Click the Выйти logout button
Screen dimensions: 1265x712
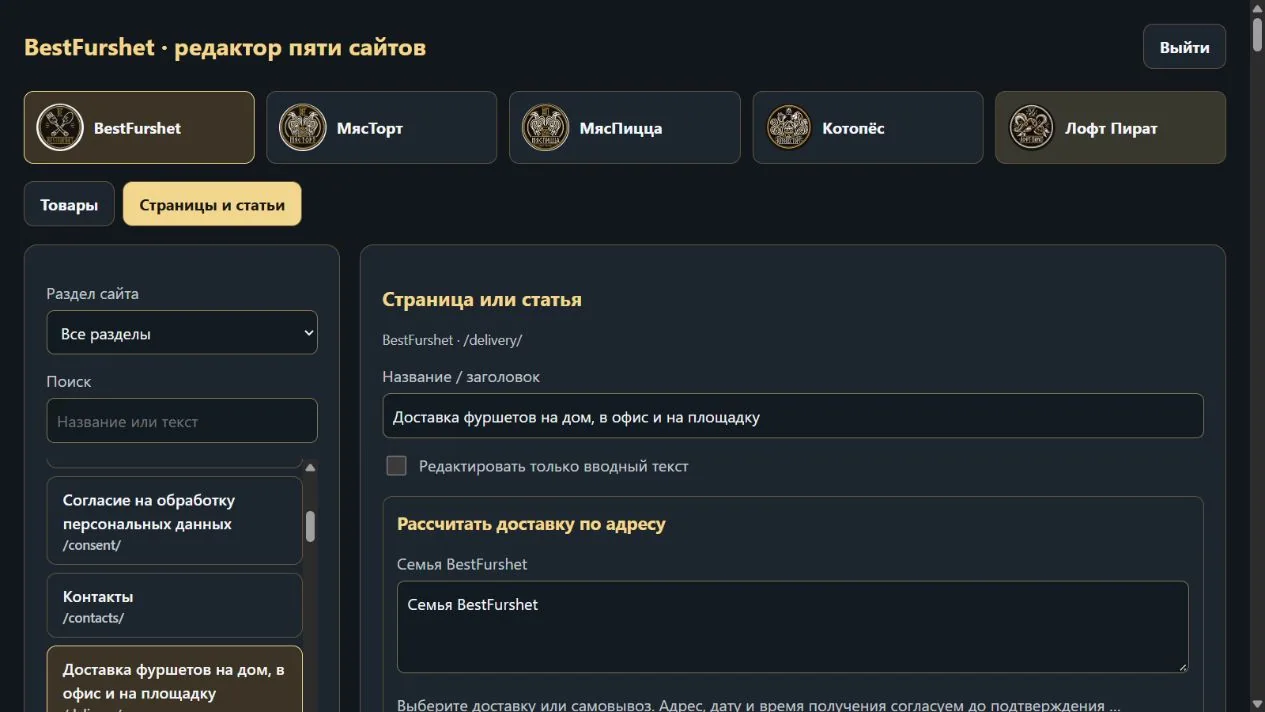pyautogui.click(x=1184, y=47)
